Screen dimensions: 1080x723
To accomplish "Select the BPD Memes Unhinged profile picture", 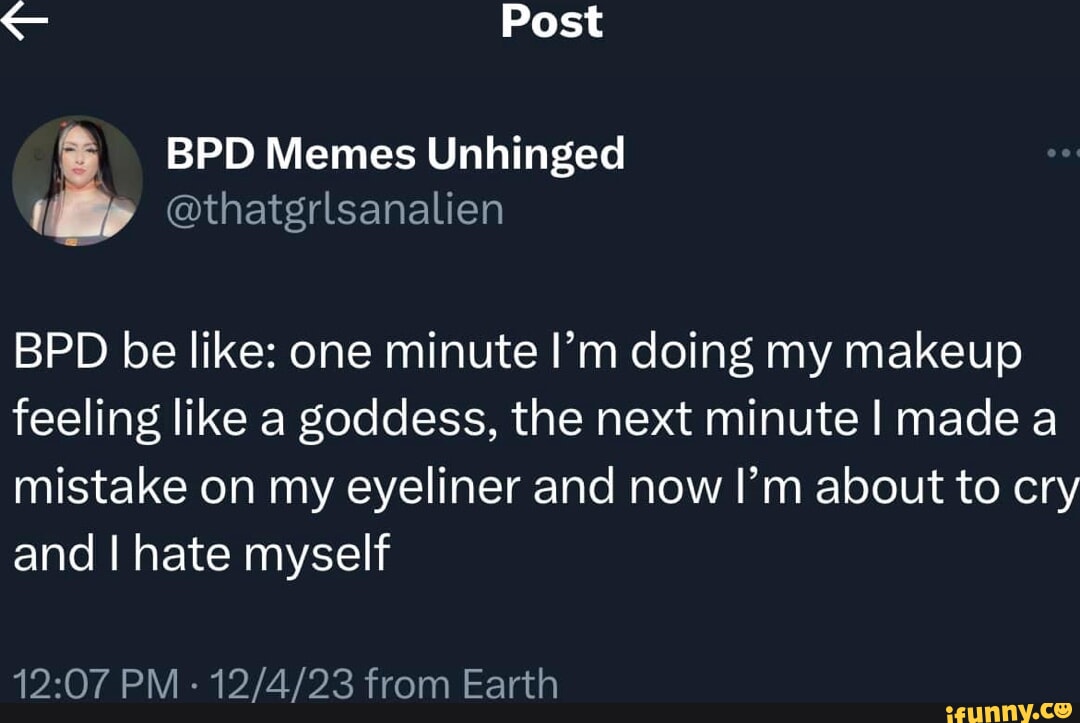I will pyautogui.click(x=77, y=180).
